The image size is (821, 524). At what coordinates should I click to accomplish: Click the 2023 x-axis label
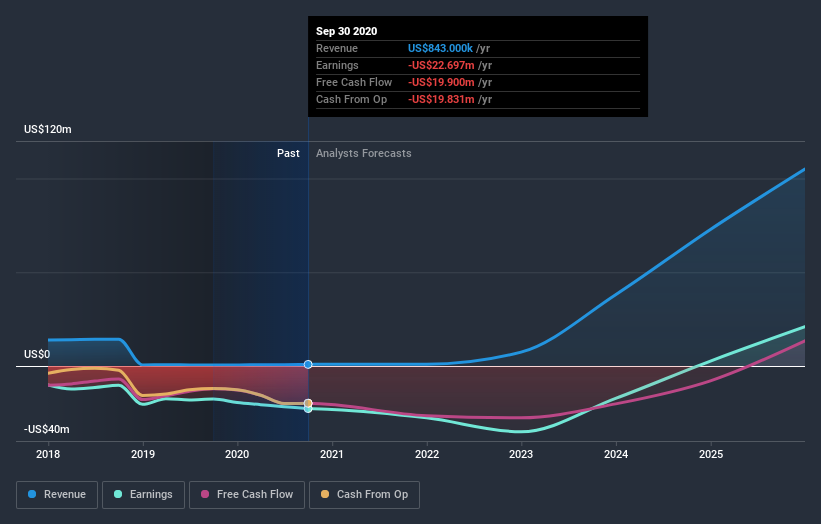coord(521,454)
